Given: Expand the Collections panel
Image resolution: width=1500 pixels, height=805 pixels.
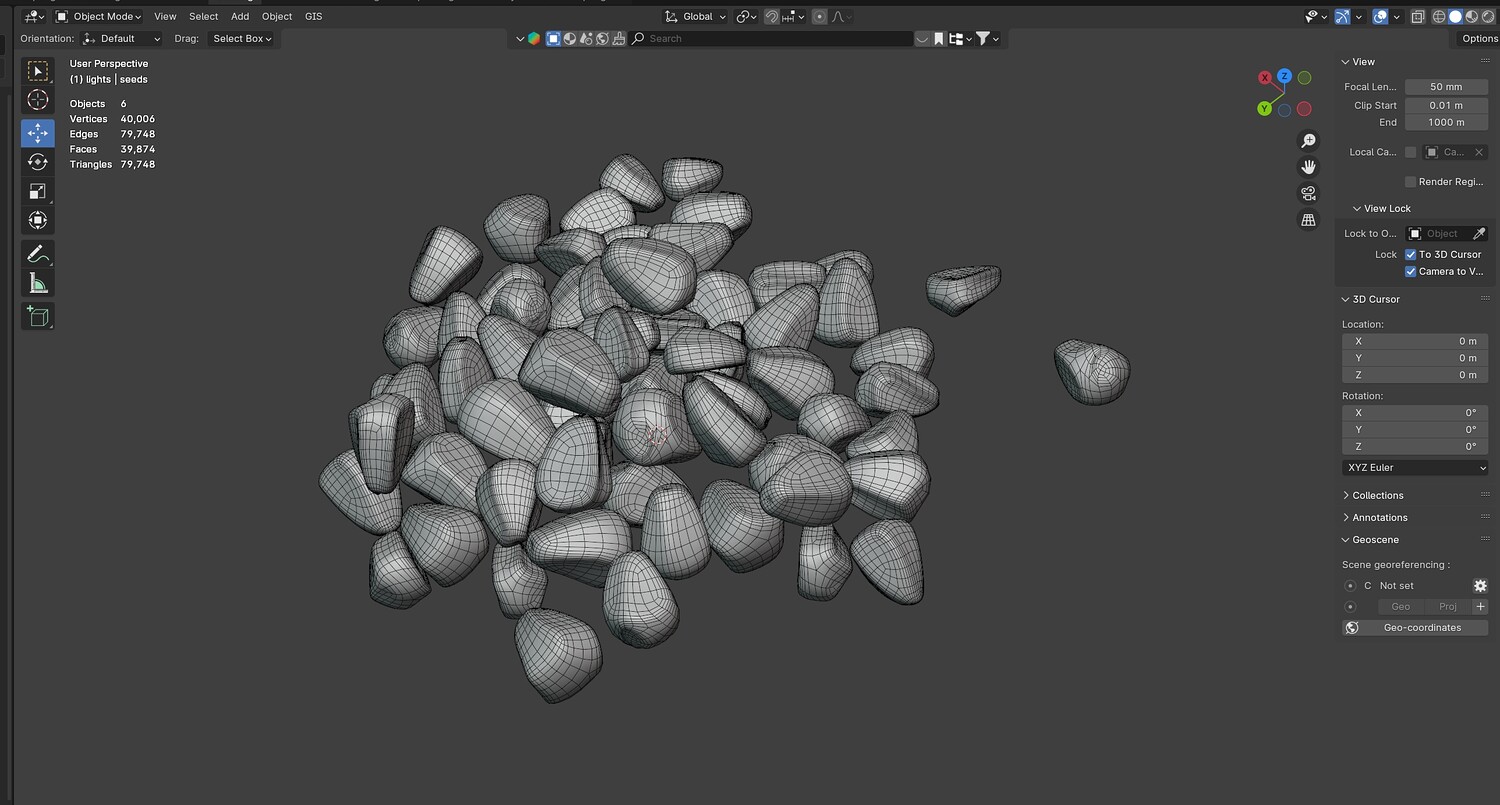Looking at the screenshot, I should coord(1346,496).
